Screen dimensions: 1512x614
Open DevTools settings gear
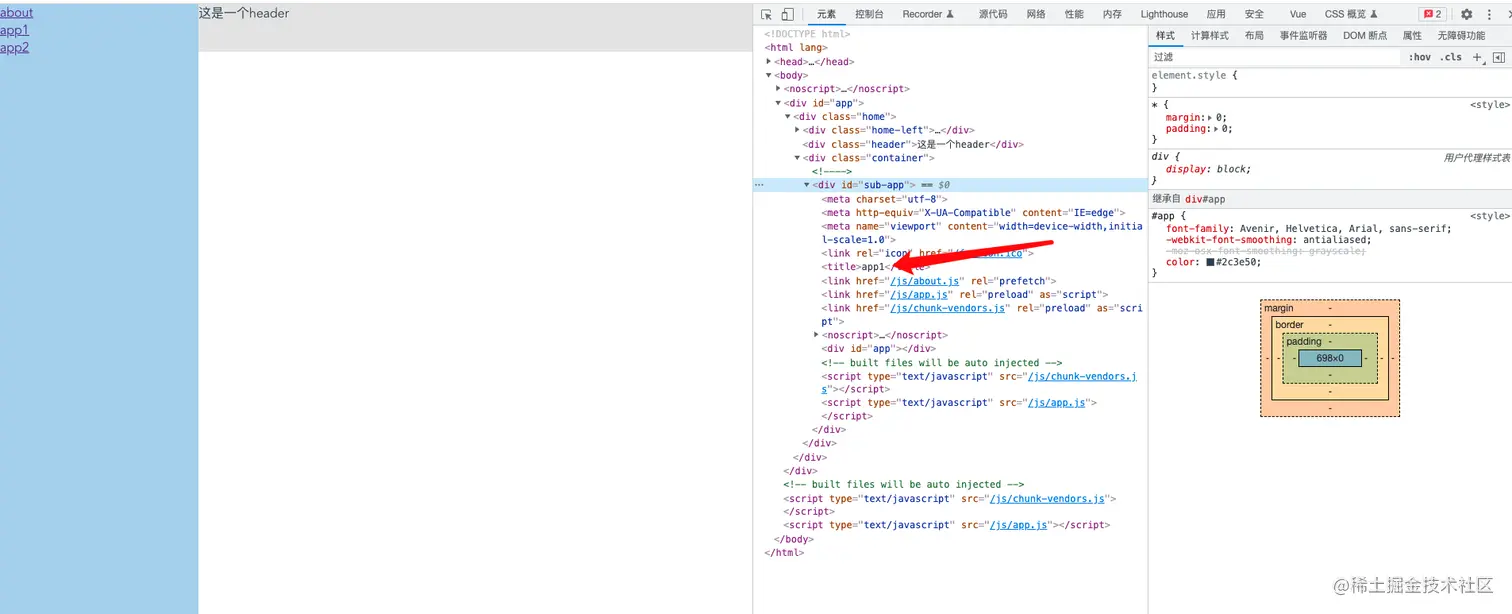[x=1466, y=14]
